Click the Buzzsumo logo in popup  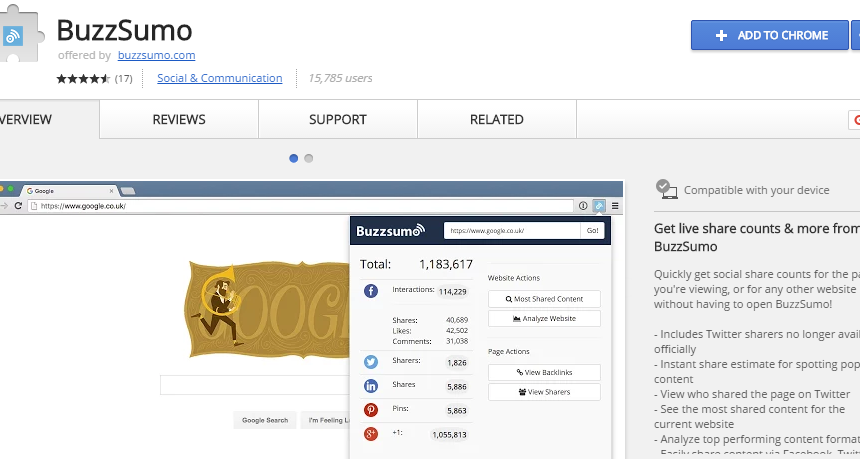[391, 230]
